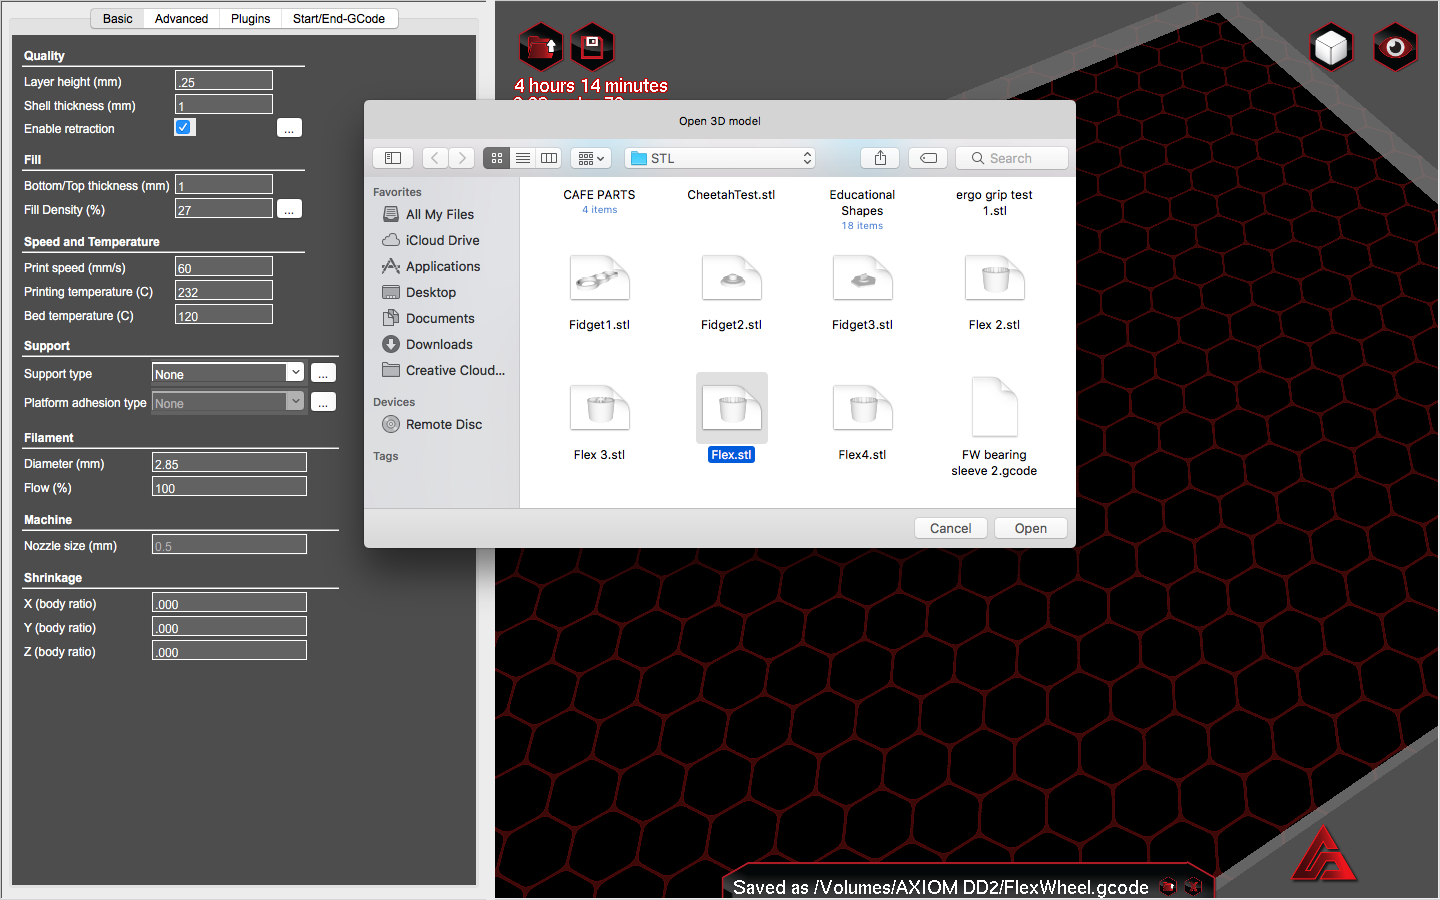This screenshot has width=1440, height=900.
Task: Click the Shell thickness input field
Action: pos(224,105)
